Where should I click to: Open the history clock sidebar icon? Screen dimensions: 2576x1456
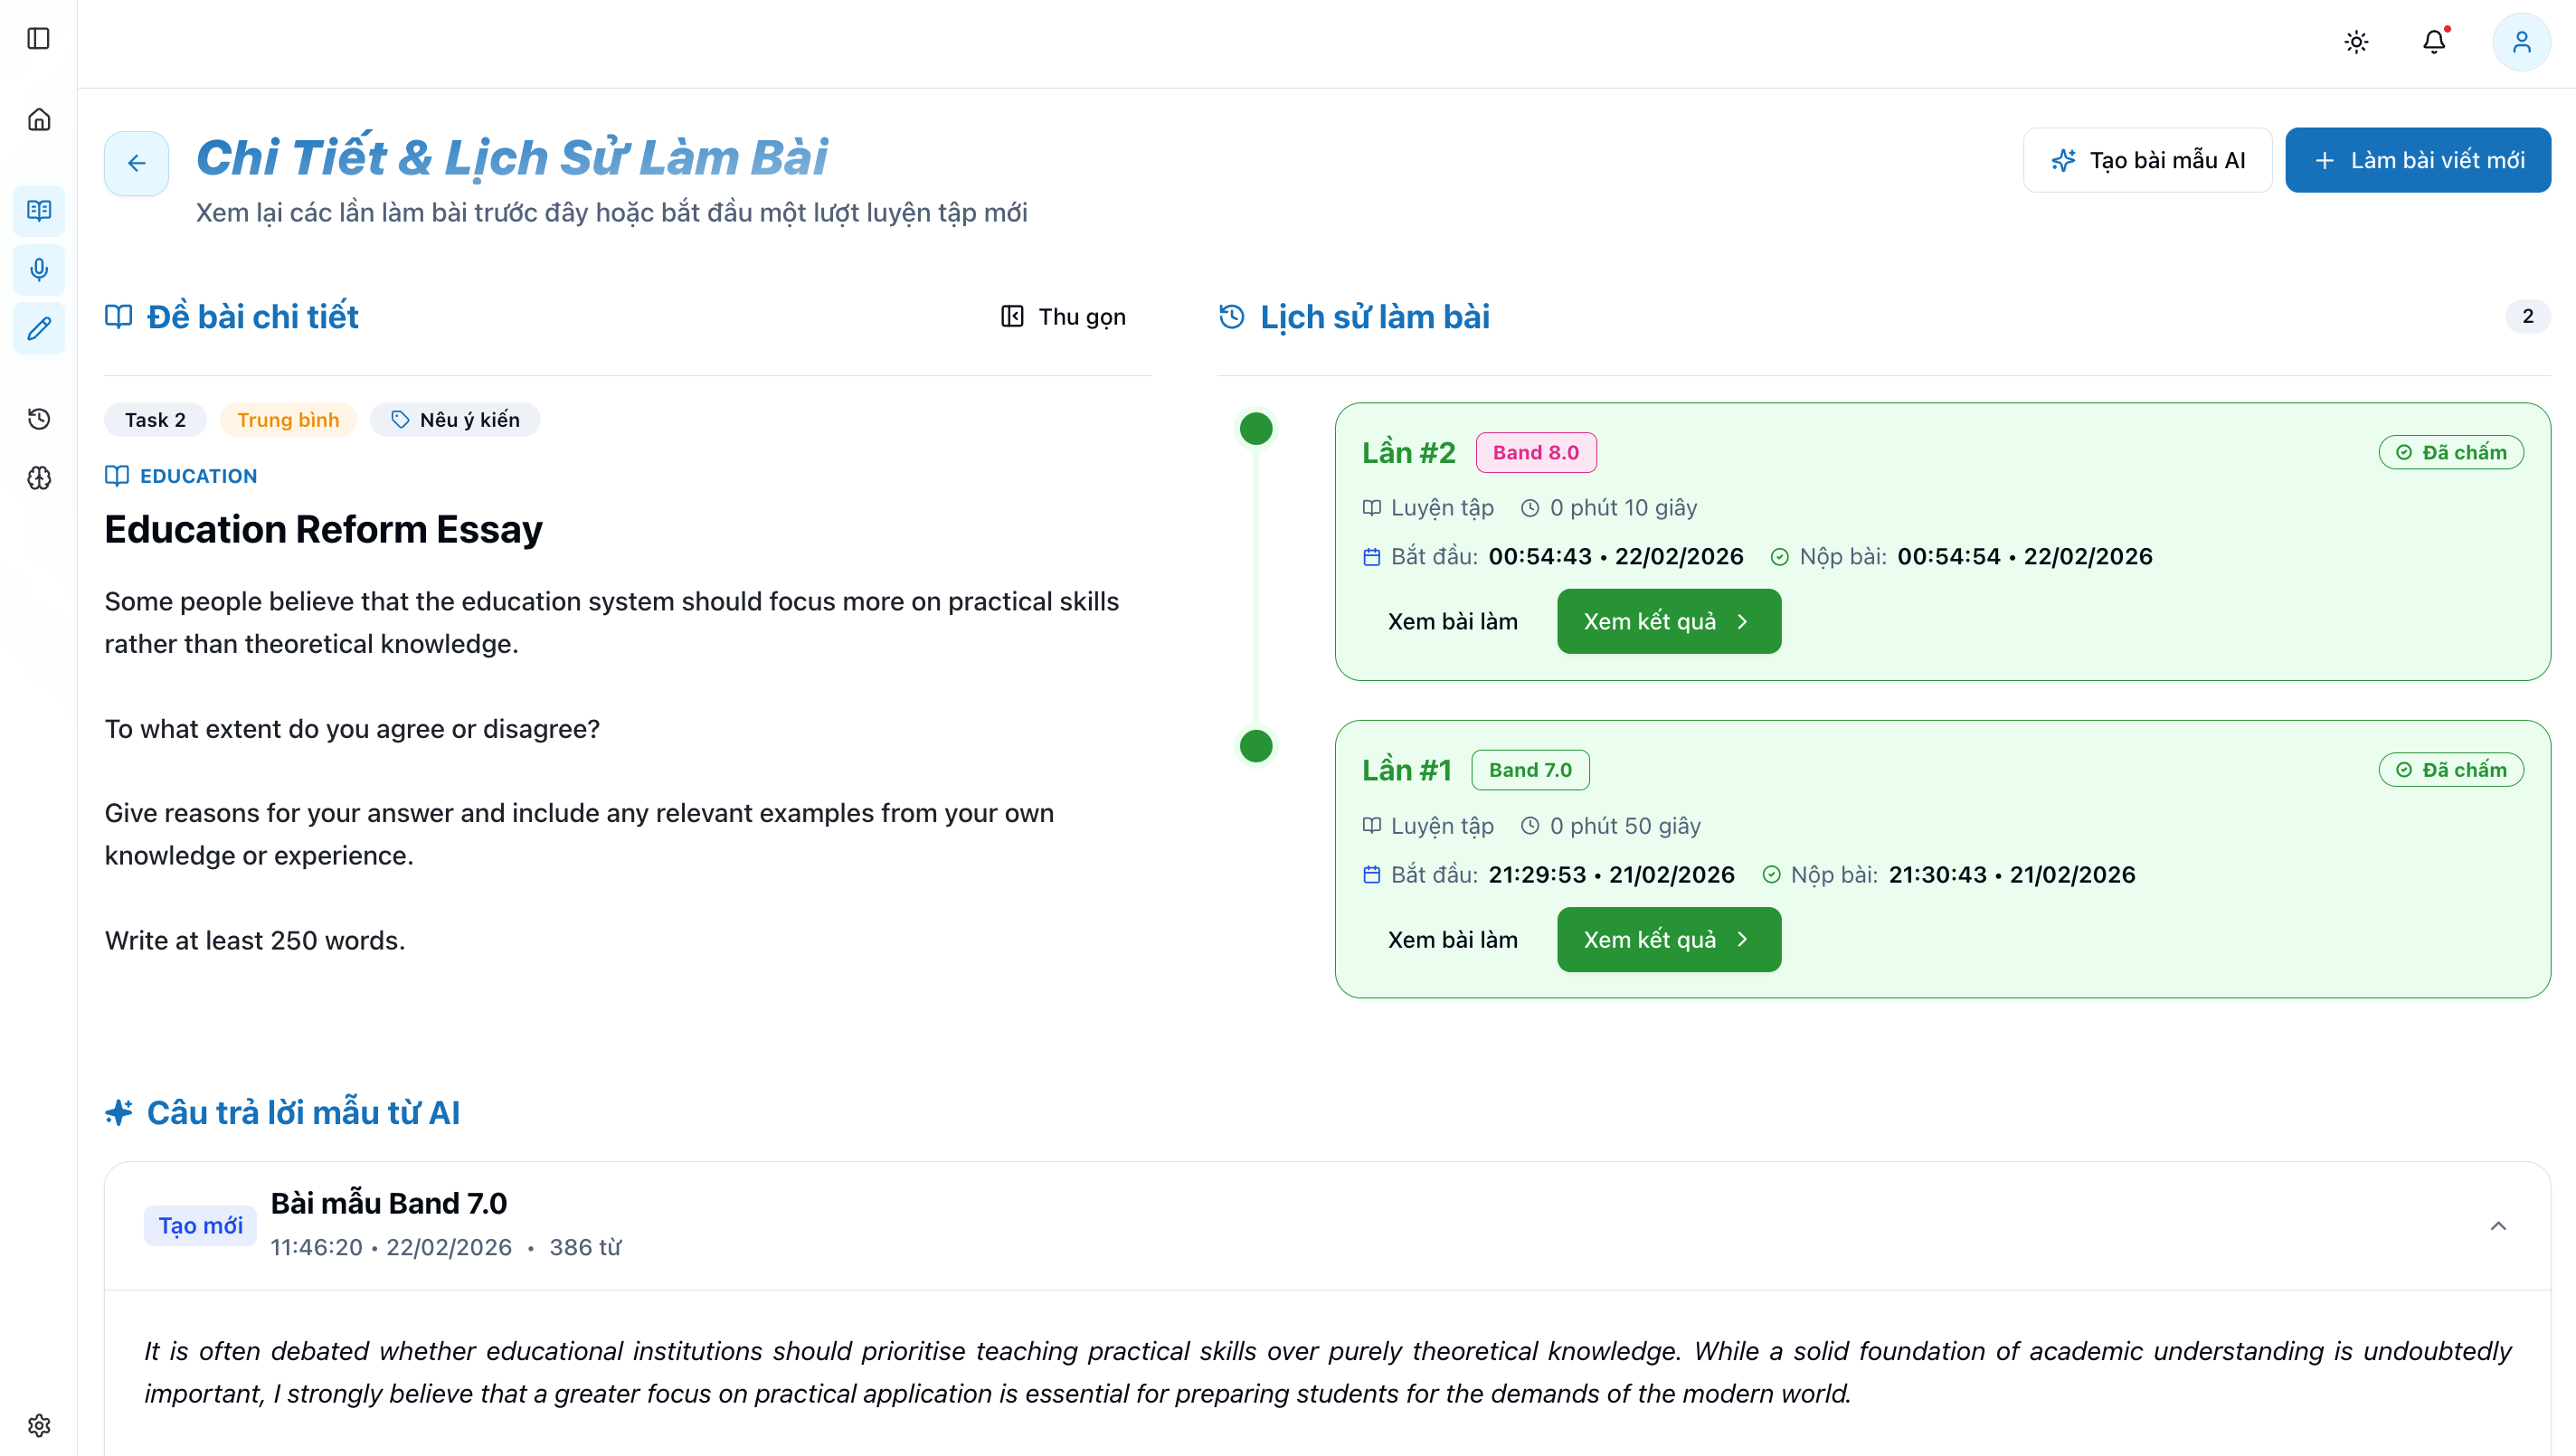pos(38,418)
